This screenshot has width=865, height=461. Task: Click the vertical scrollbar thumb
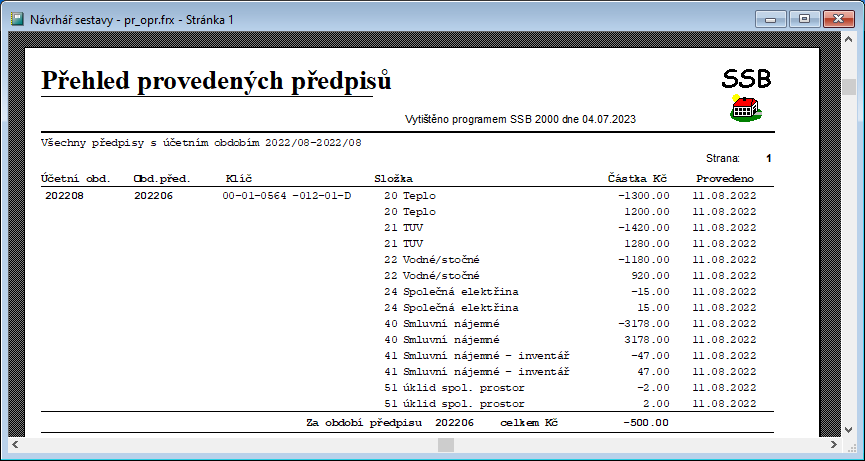pyautogui.click(x=849, y=85)
